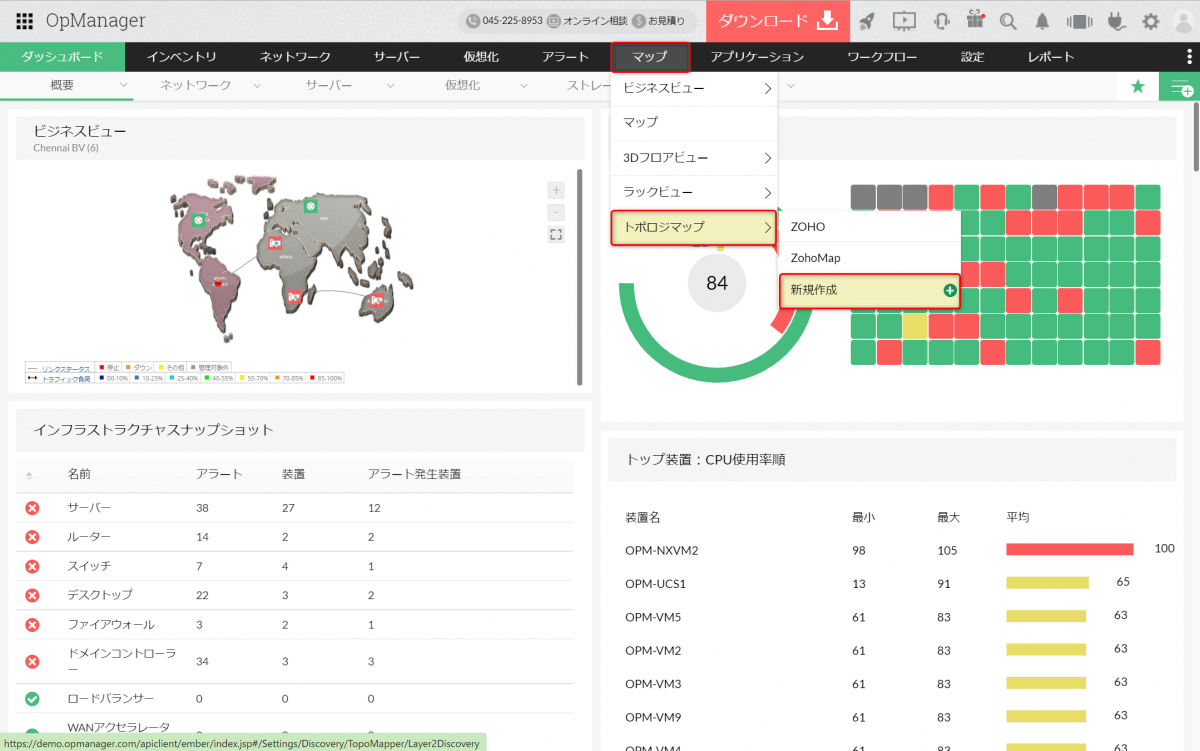The height and width of the screenshot is (751, 1200).
Task: Click the yellow cell in the heatmap grid
Action: pyautogui.click(x=915, y=326)
